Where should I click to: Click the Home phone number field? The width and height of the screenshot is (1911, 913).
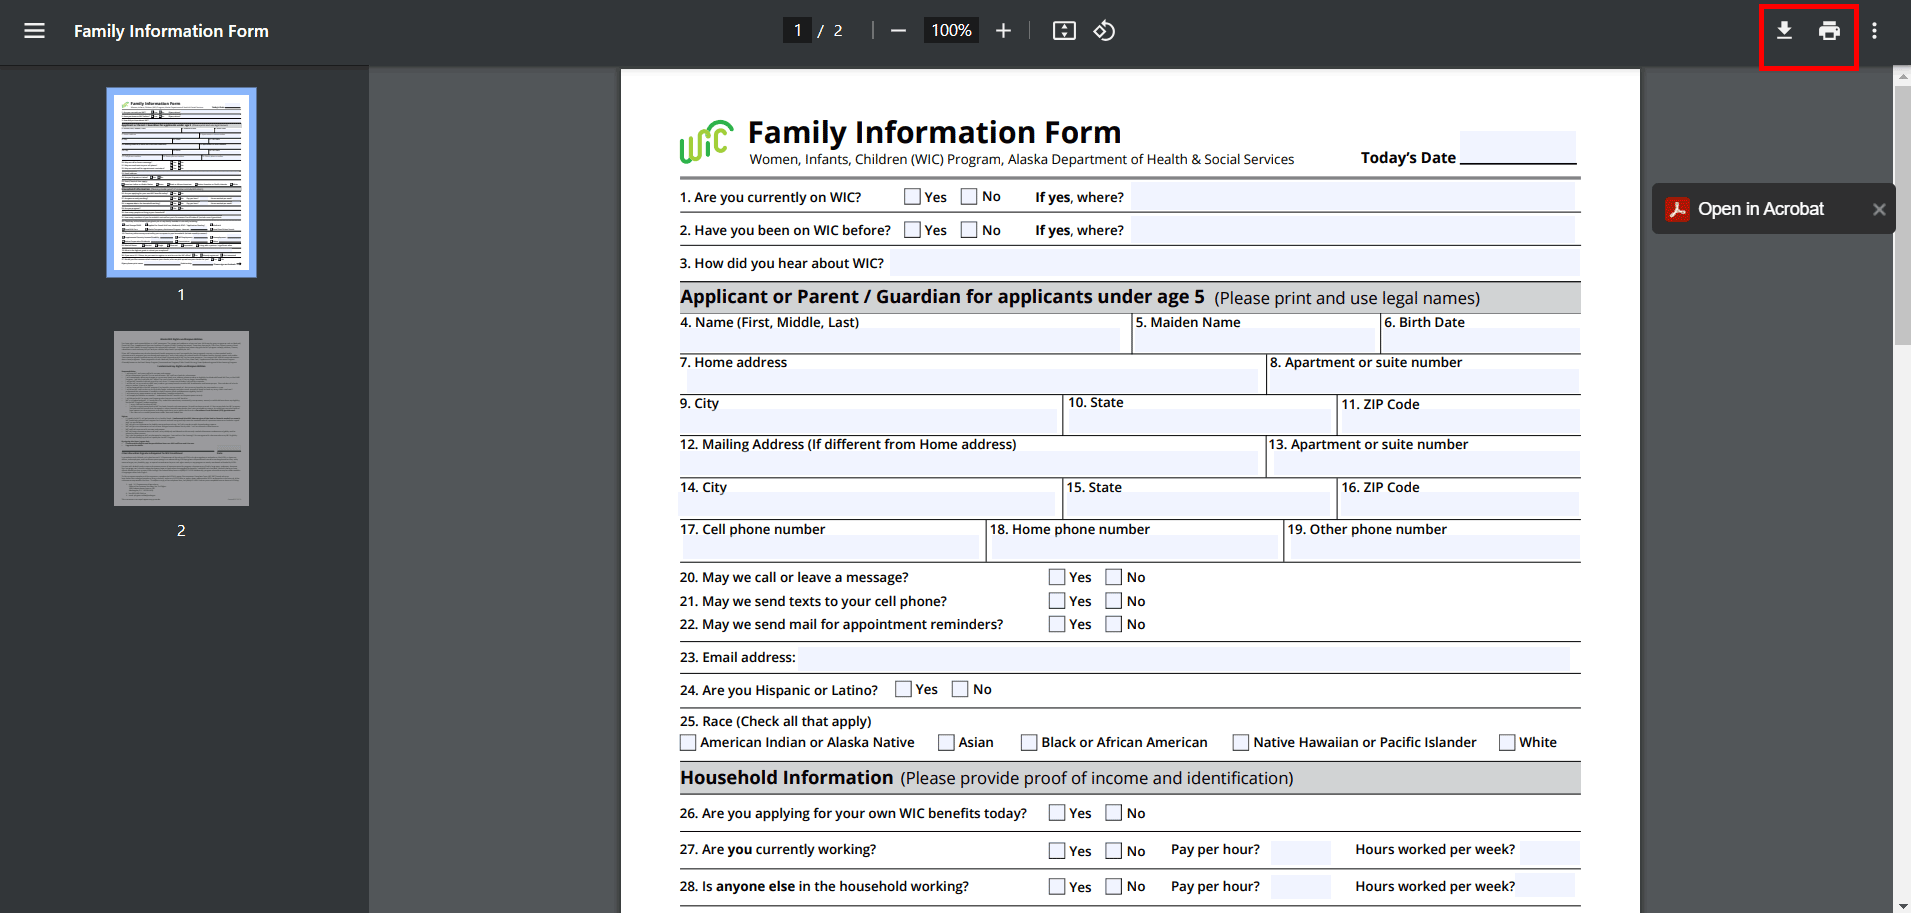coord(1134,547)
